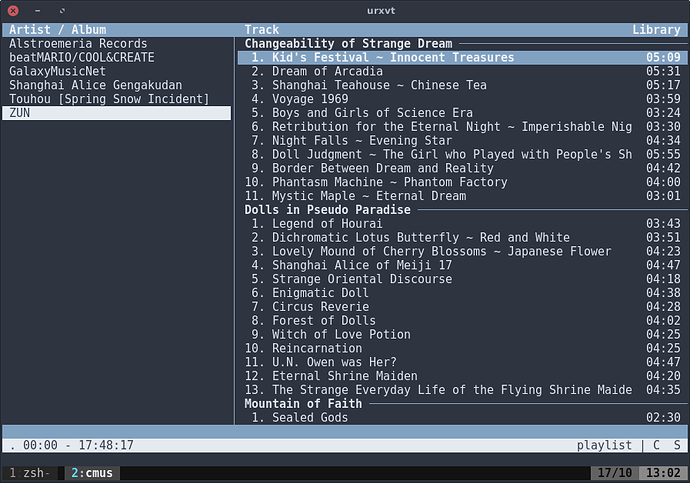Click the C continue flag in status bar
The width and height of the screenshot is (690, 483).
656,445
